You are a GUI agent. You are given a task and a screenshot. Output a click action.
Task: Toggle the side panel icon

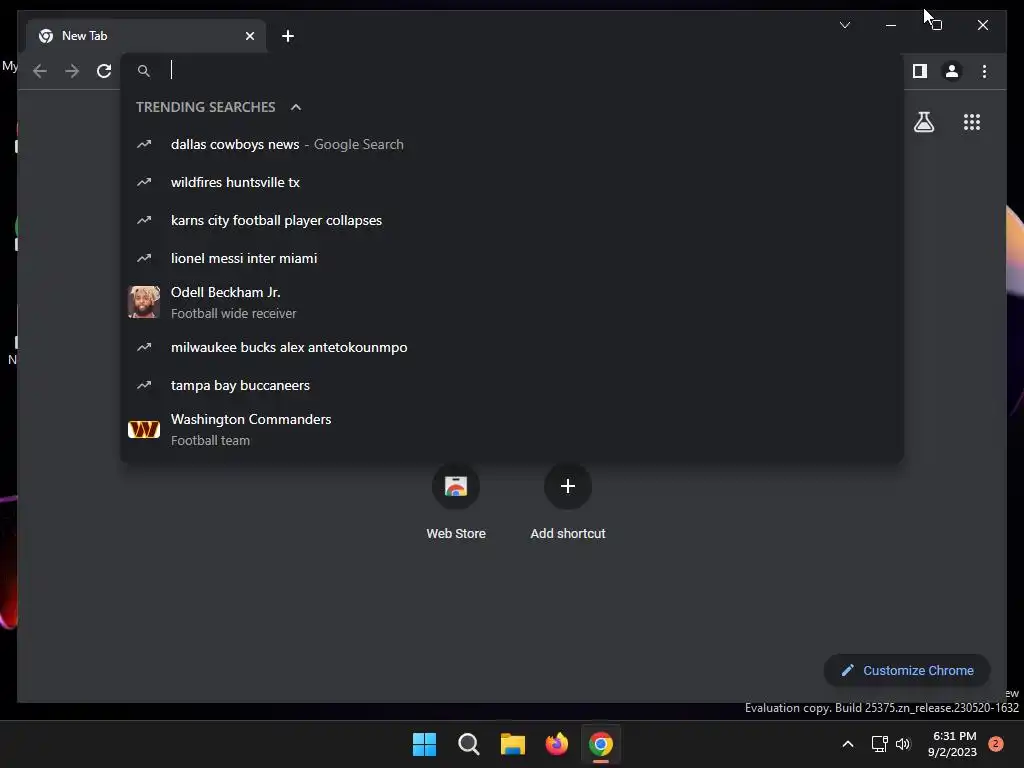[x=920, y=71]
